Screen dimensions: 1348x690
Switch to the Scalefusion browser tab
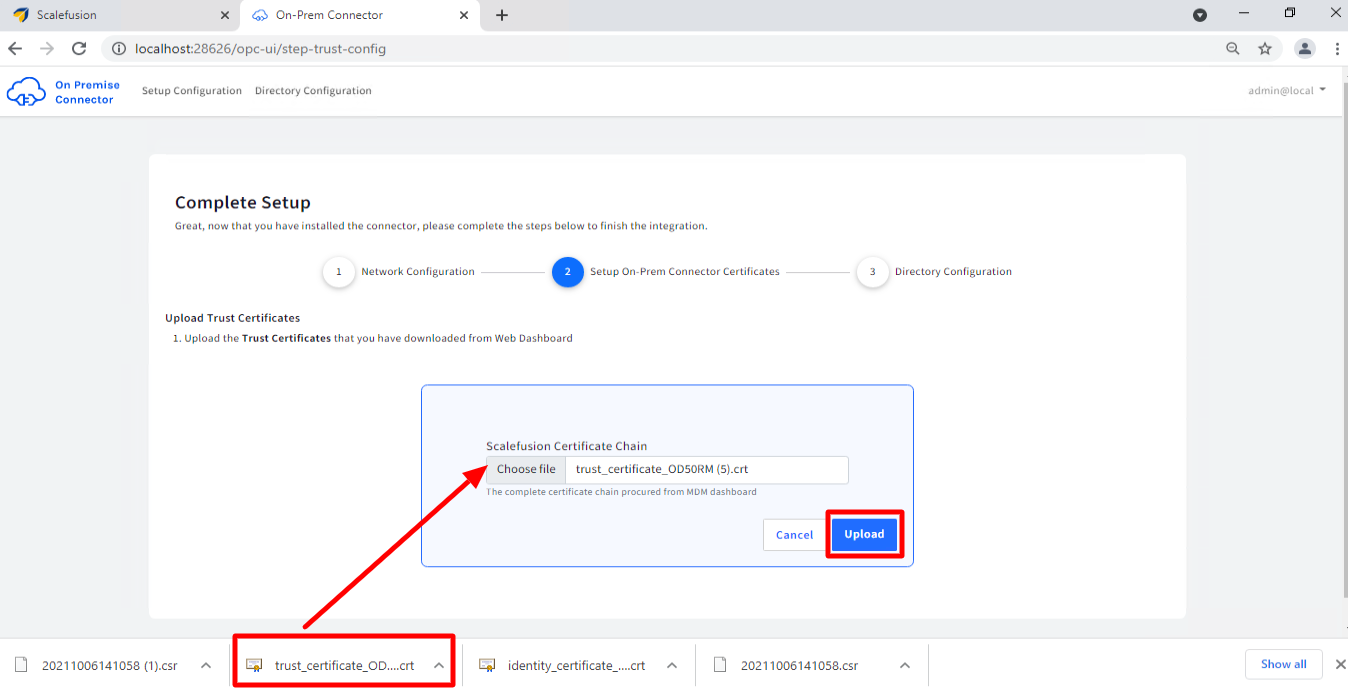(x=120, y=15)
